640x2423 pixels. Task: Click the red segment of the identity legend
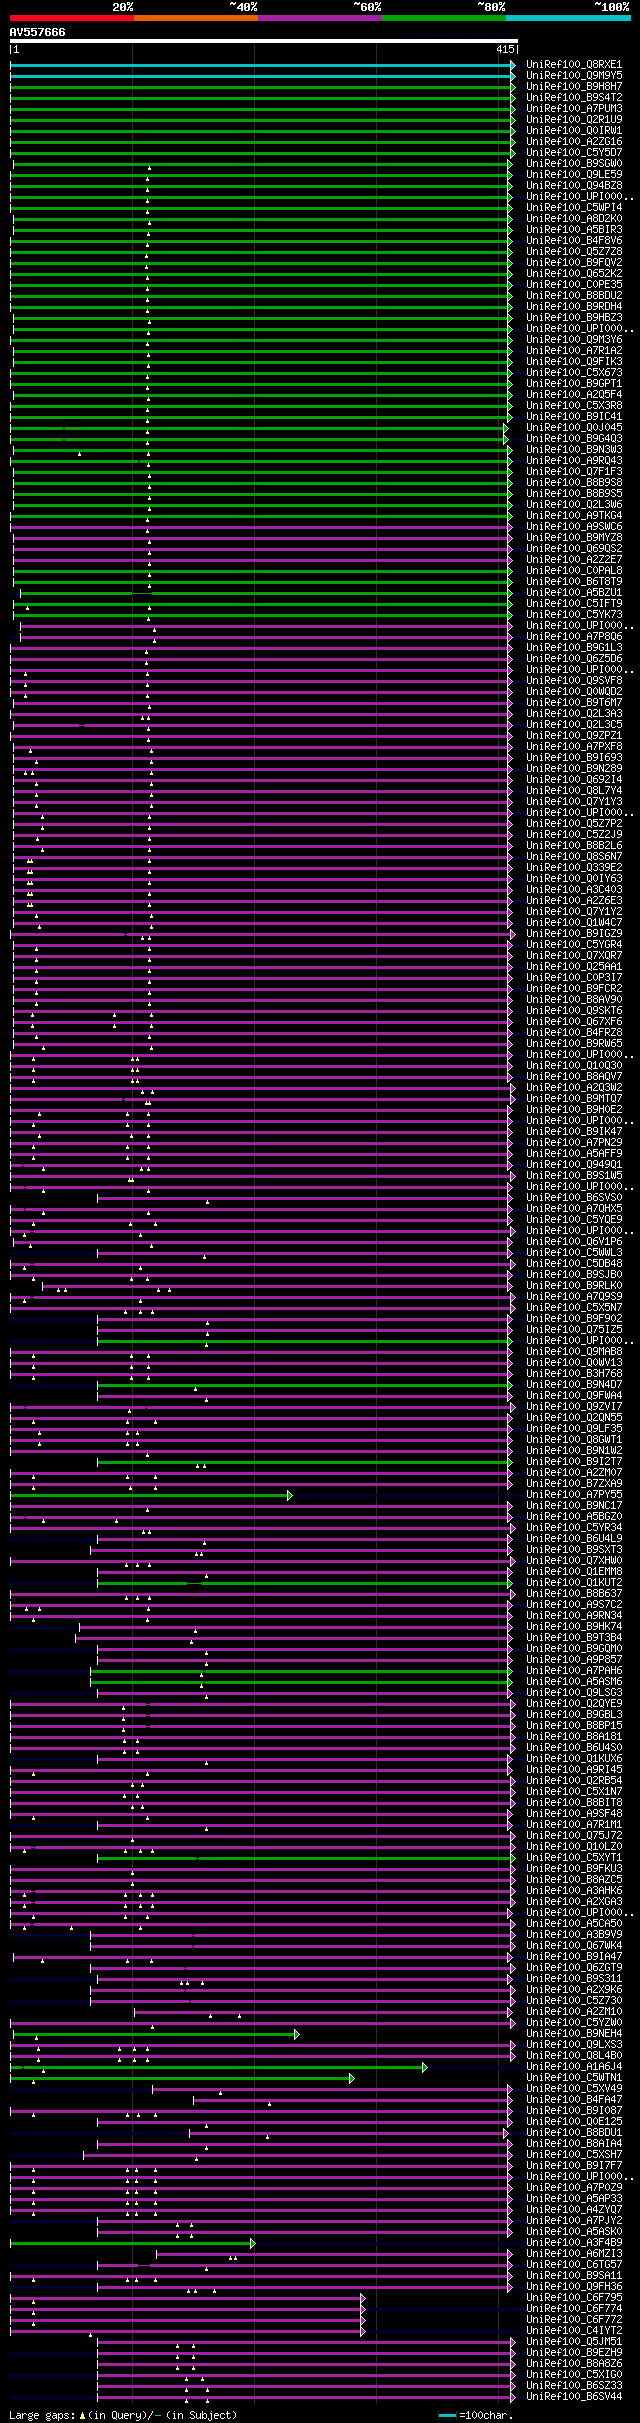pos(72,18)
